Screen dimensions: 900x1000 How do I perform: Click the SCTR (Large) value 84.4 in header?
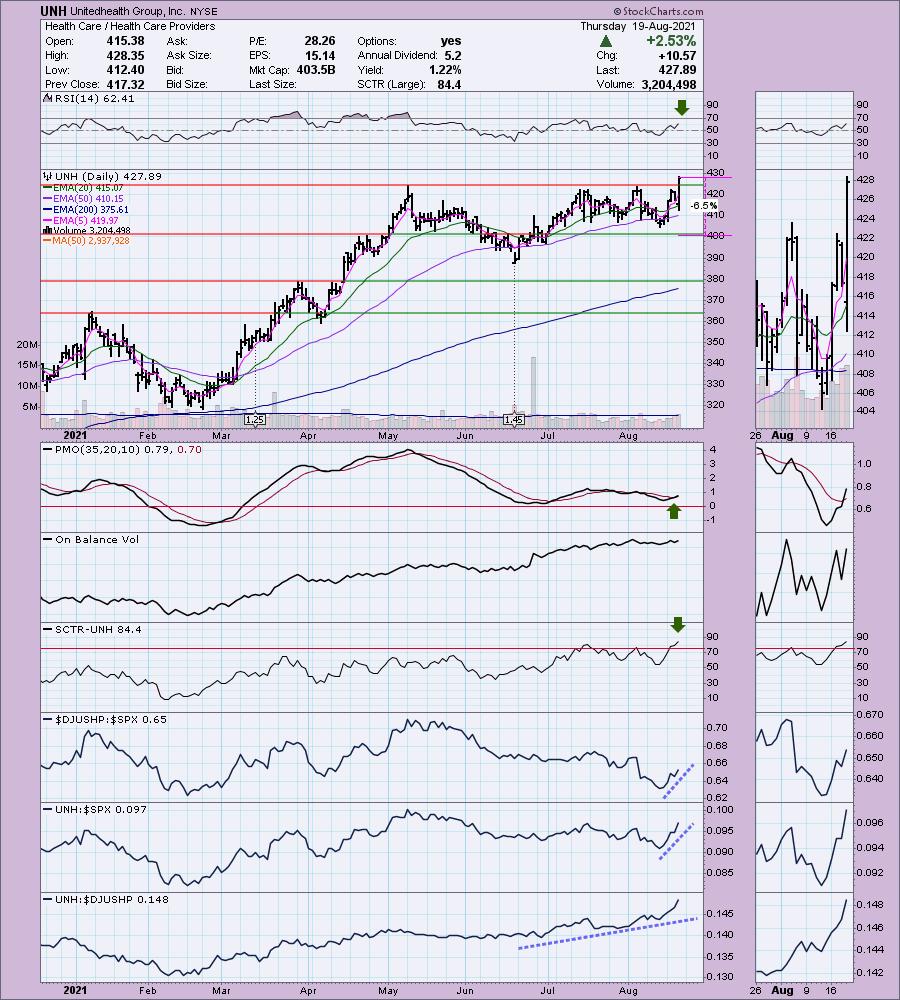point(449,84)
